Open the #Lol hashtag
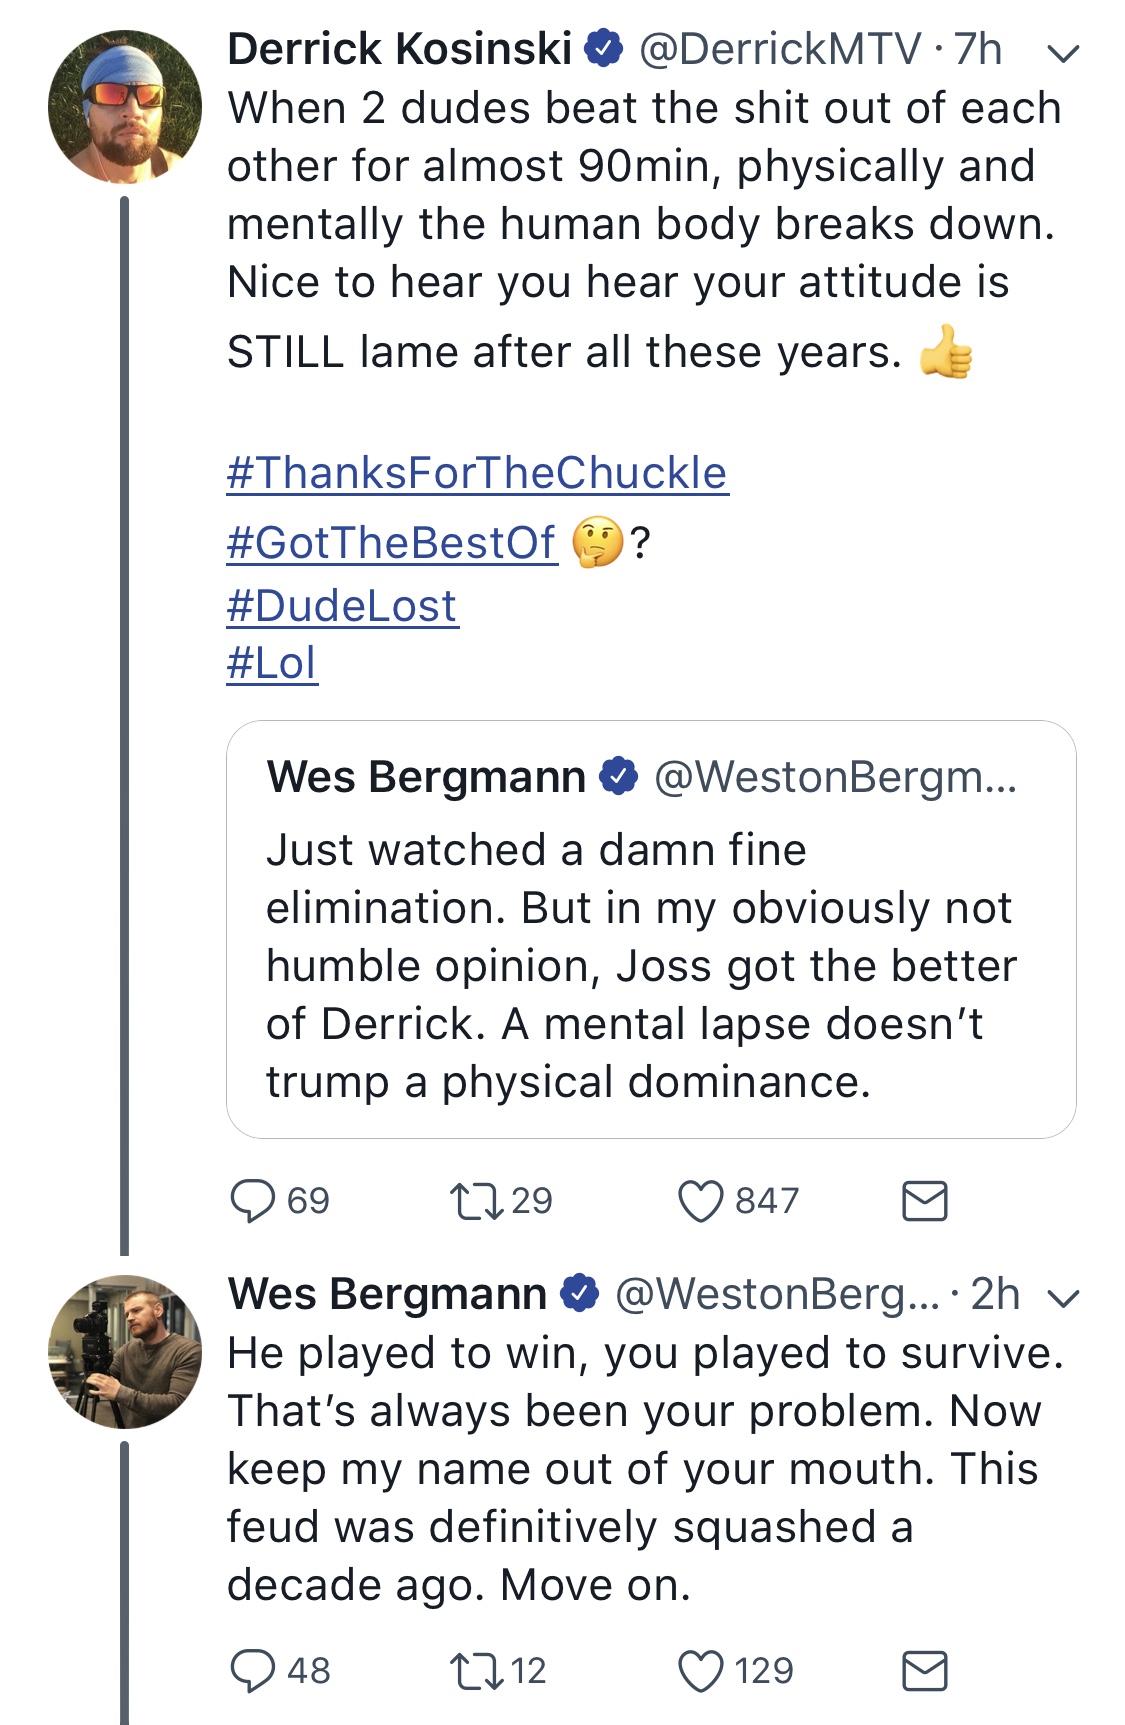 [272, 663]
